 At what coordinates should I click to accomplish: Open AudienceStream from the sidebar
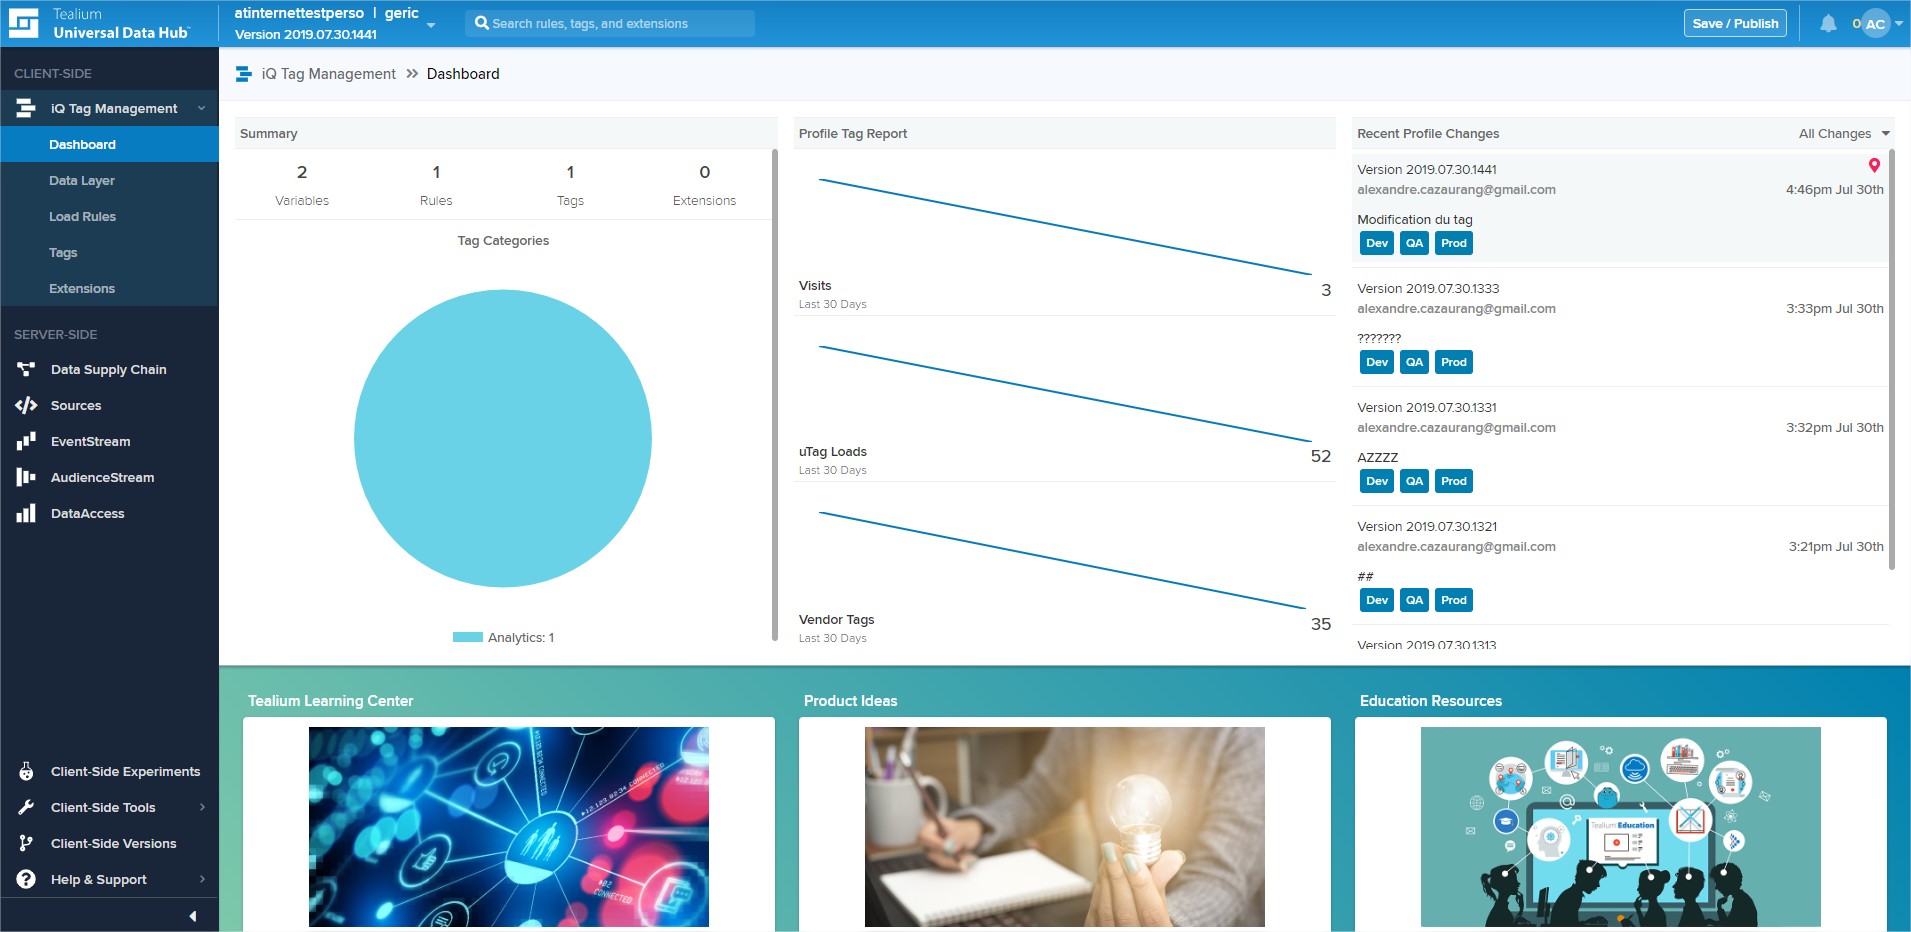coord(102,477)
